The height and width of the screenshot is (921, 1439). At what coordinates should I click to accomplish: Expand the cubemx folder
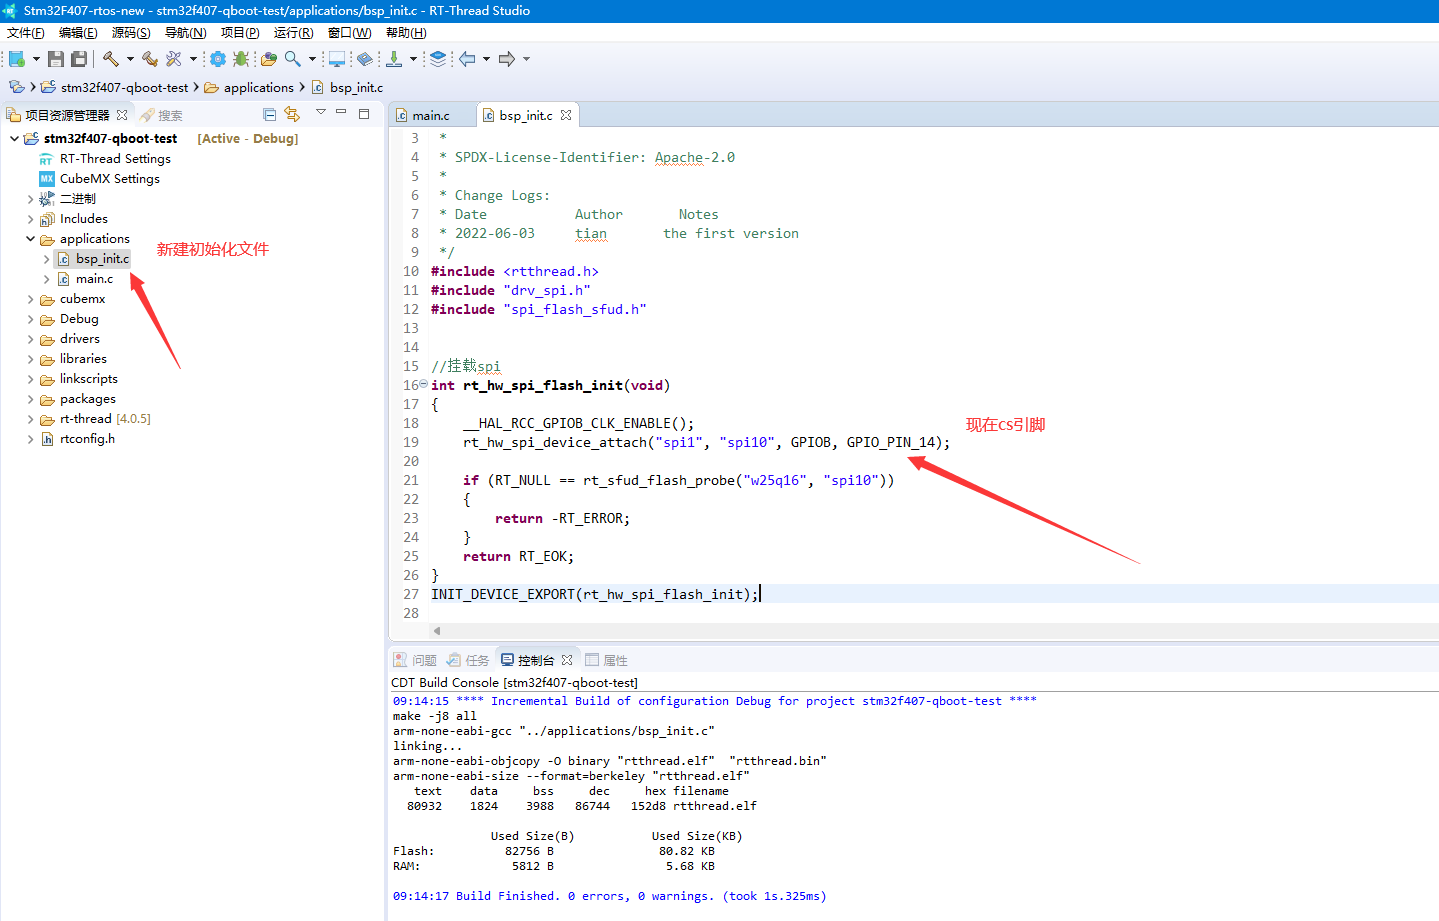point(30,299)
